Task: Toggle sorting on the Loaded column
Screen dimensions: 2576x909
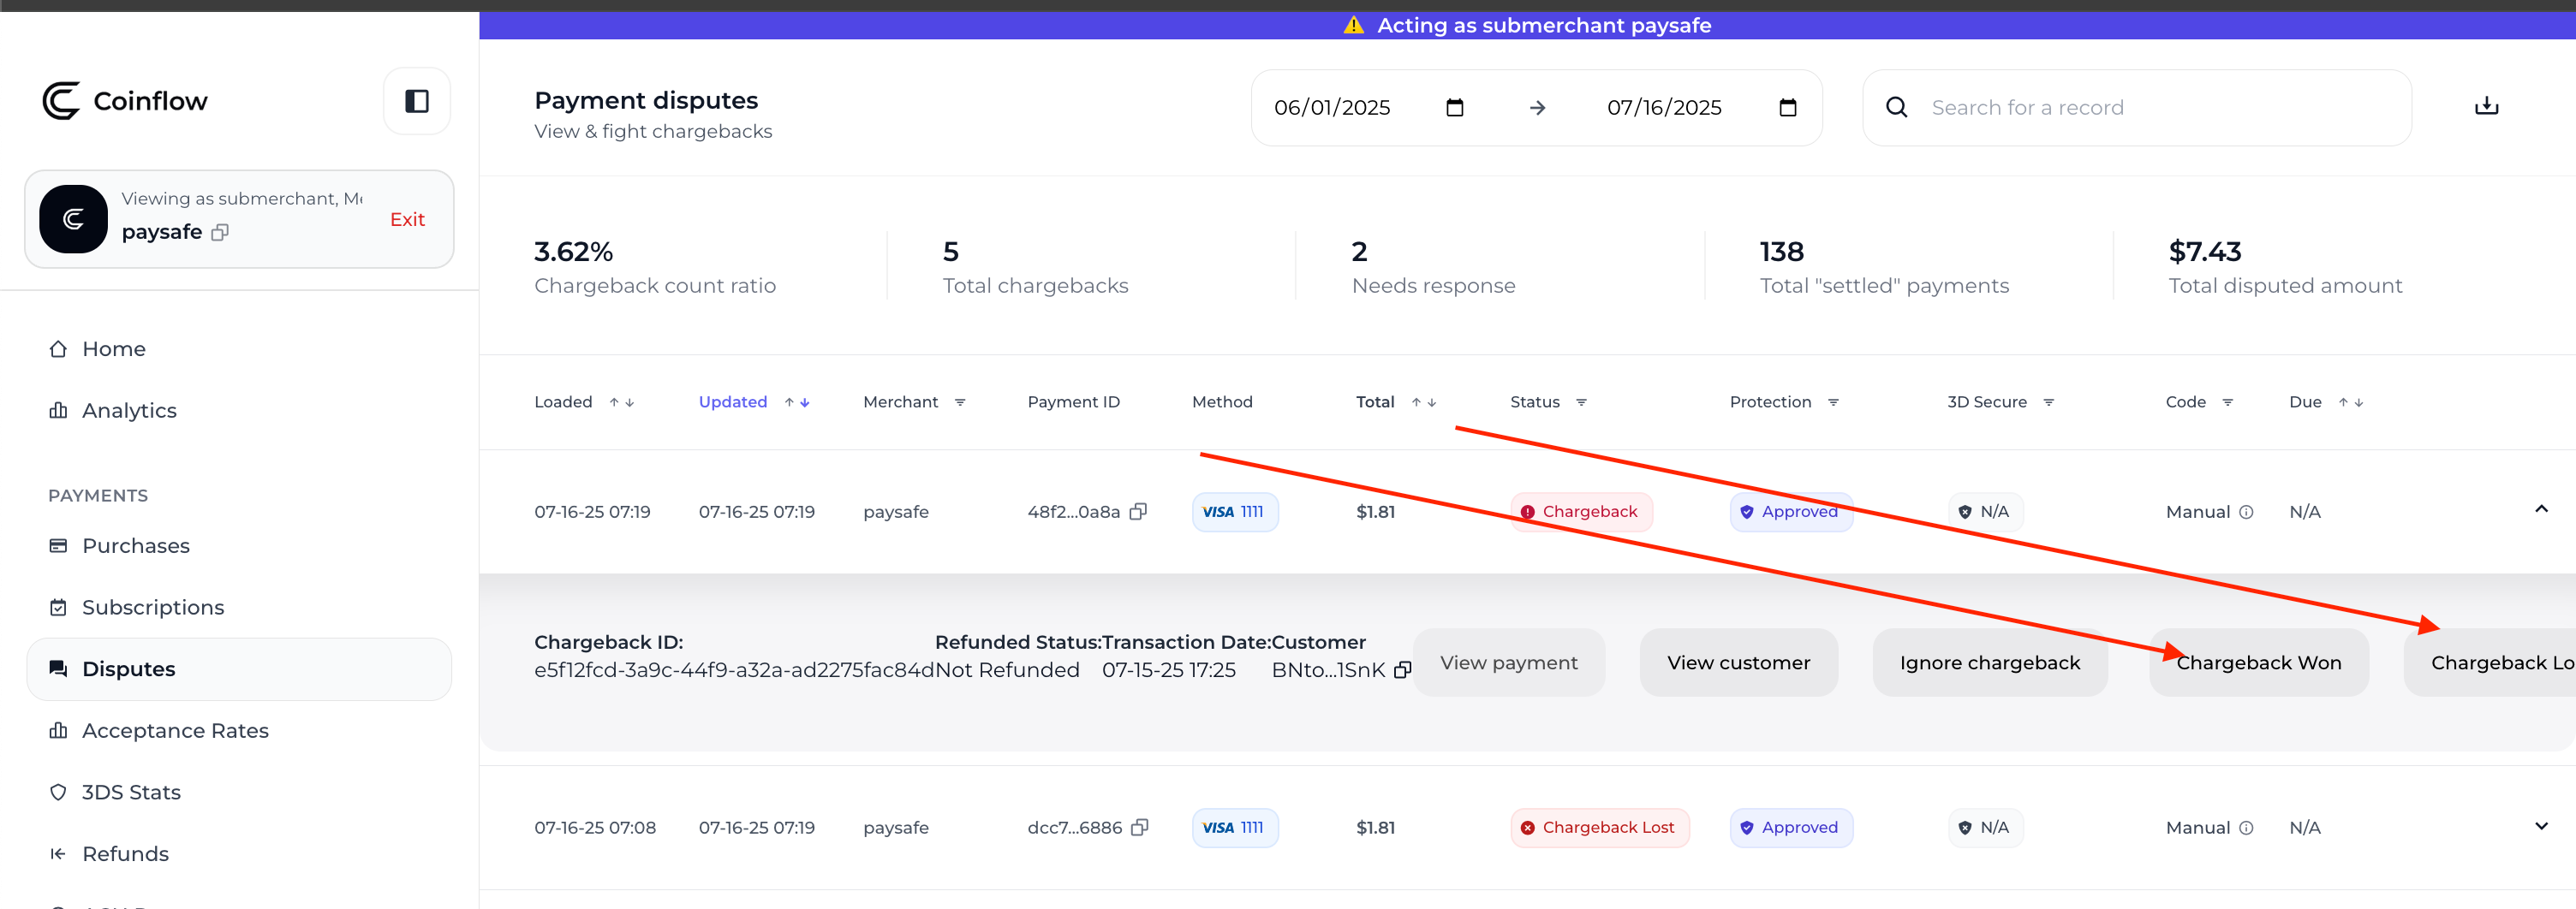Action: [x=621, y=402]
